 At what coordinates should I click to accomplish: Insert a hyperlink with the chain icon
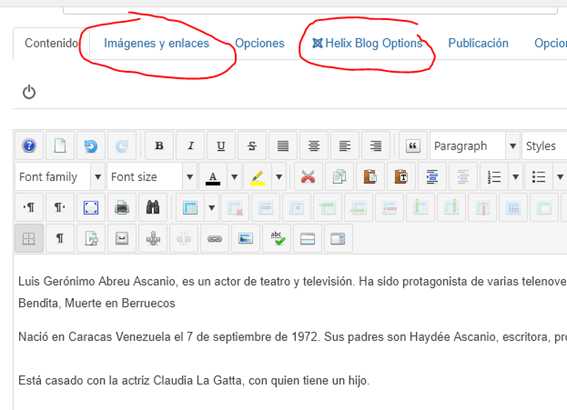coord(215,239)
